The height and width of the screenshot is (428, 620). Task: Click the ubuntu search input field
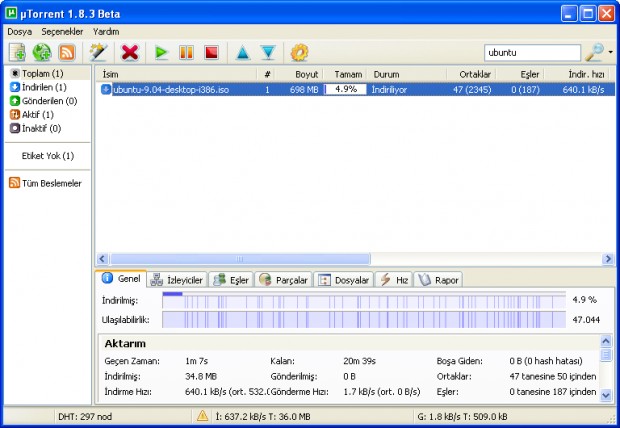click(x=532, y=53)
